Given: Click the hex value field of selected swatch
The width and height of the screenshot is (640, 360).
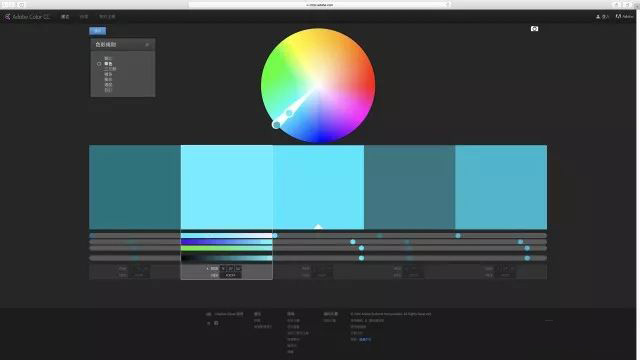Looking at the screenshot, I should [x=231, y=276].
